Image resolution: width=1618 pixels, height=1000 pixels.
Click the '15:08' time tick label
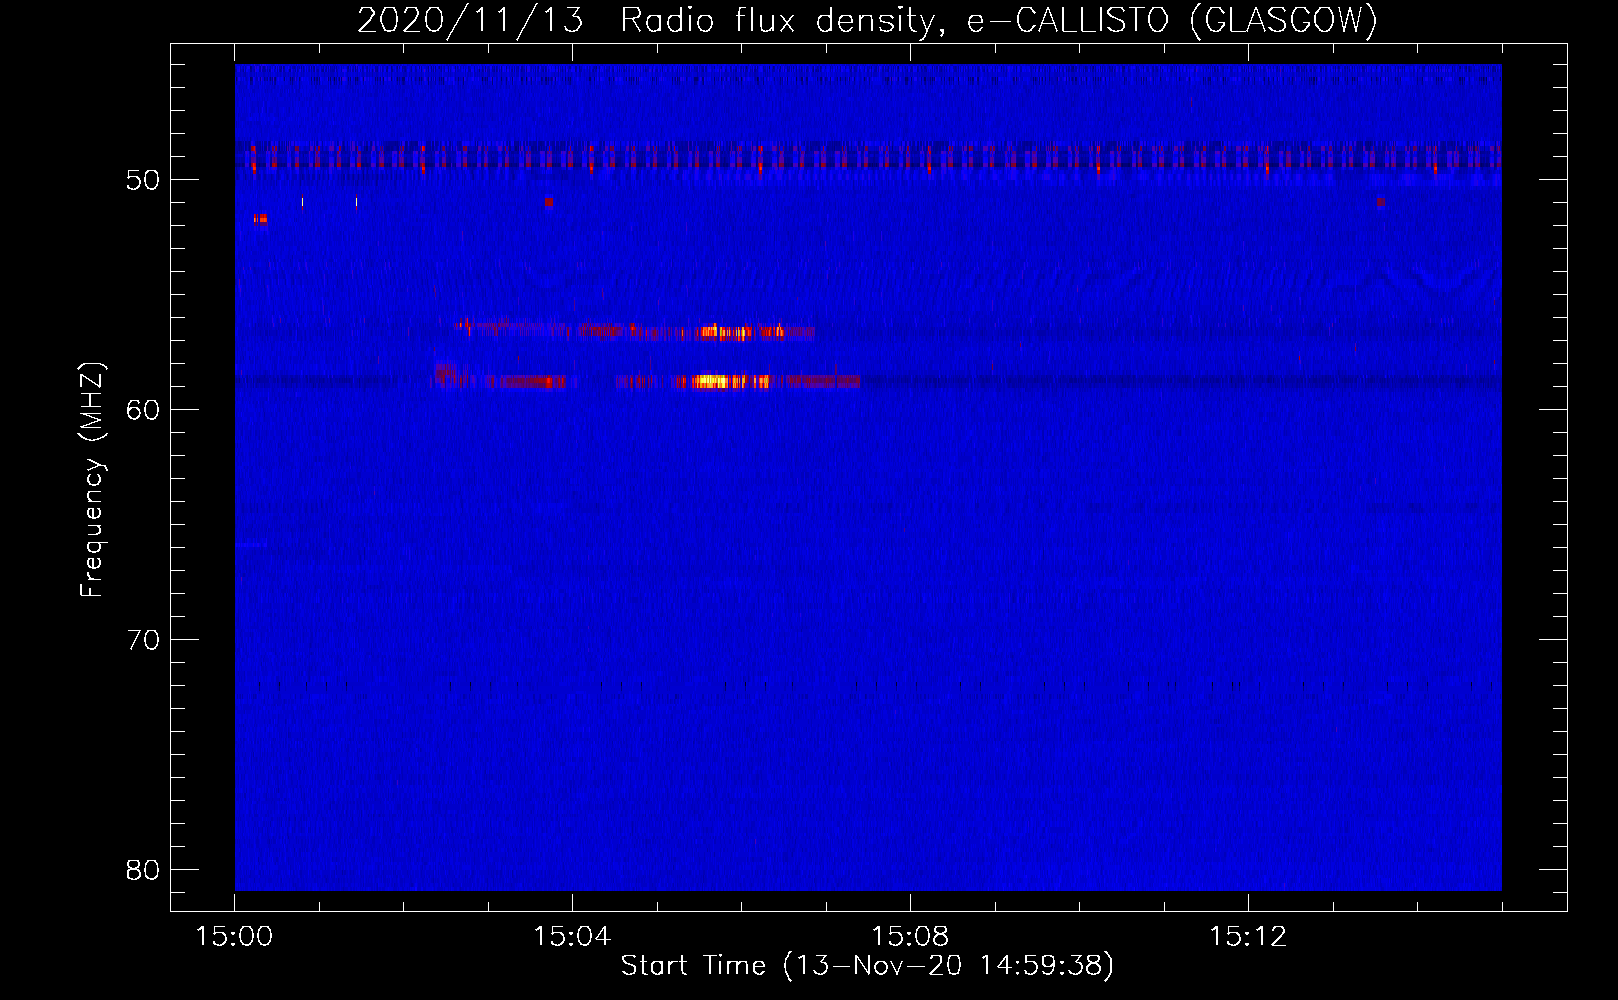(x=910, y=937)
